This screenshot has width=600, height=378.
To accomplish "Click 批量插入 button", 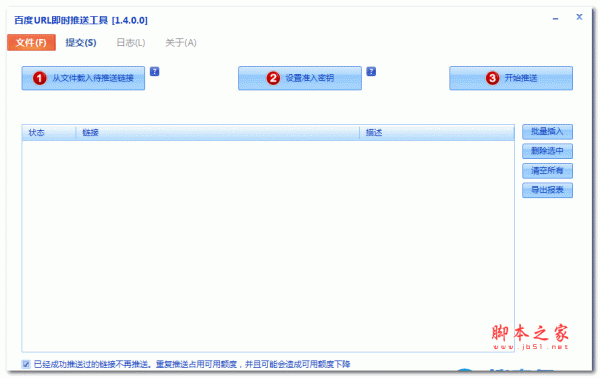I will click(547, 132).
